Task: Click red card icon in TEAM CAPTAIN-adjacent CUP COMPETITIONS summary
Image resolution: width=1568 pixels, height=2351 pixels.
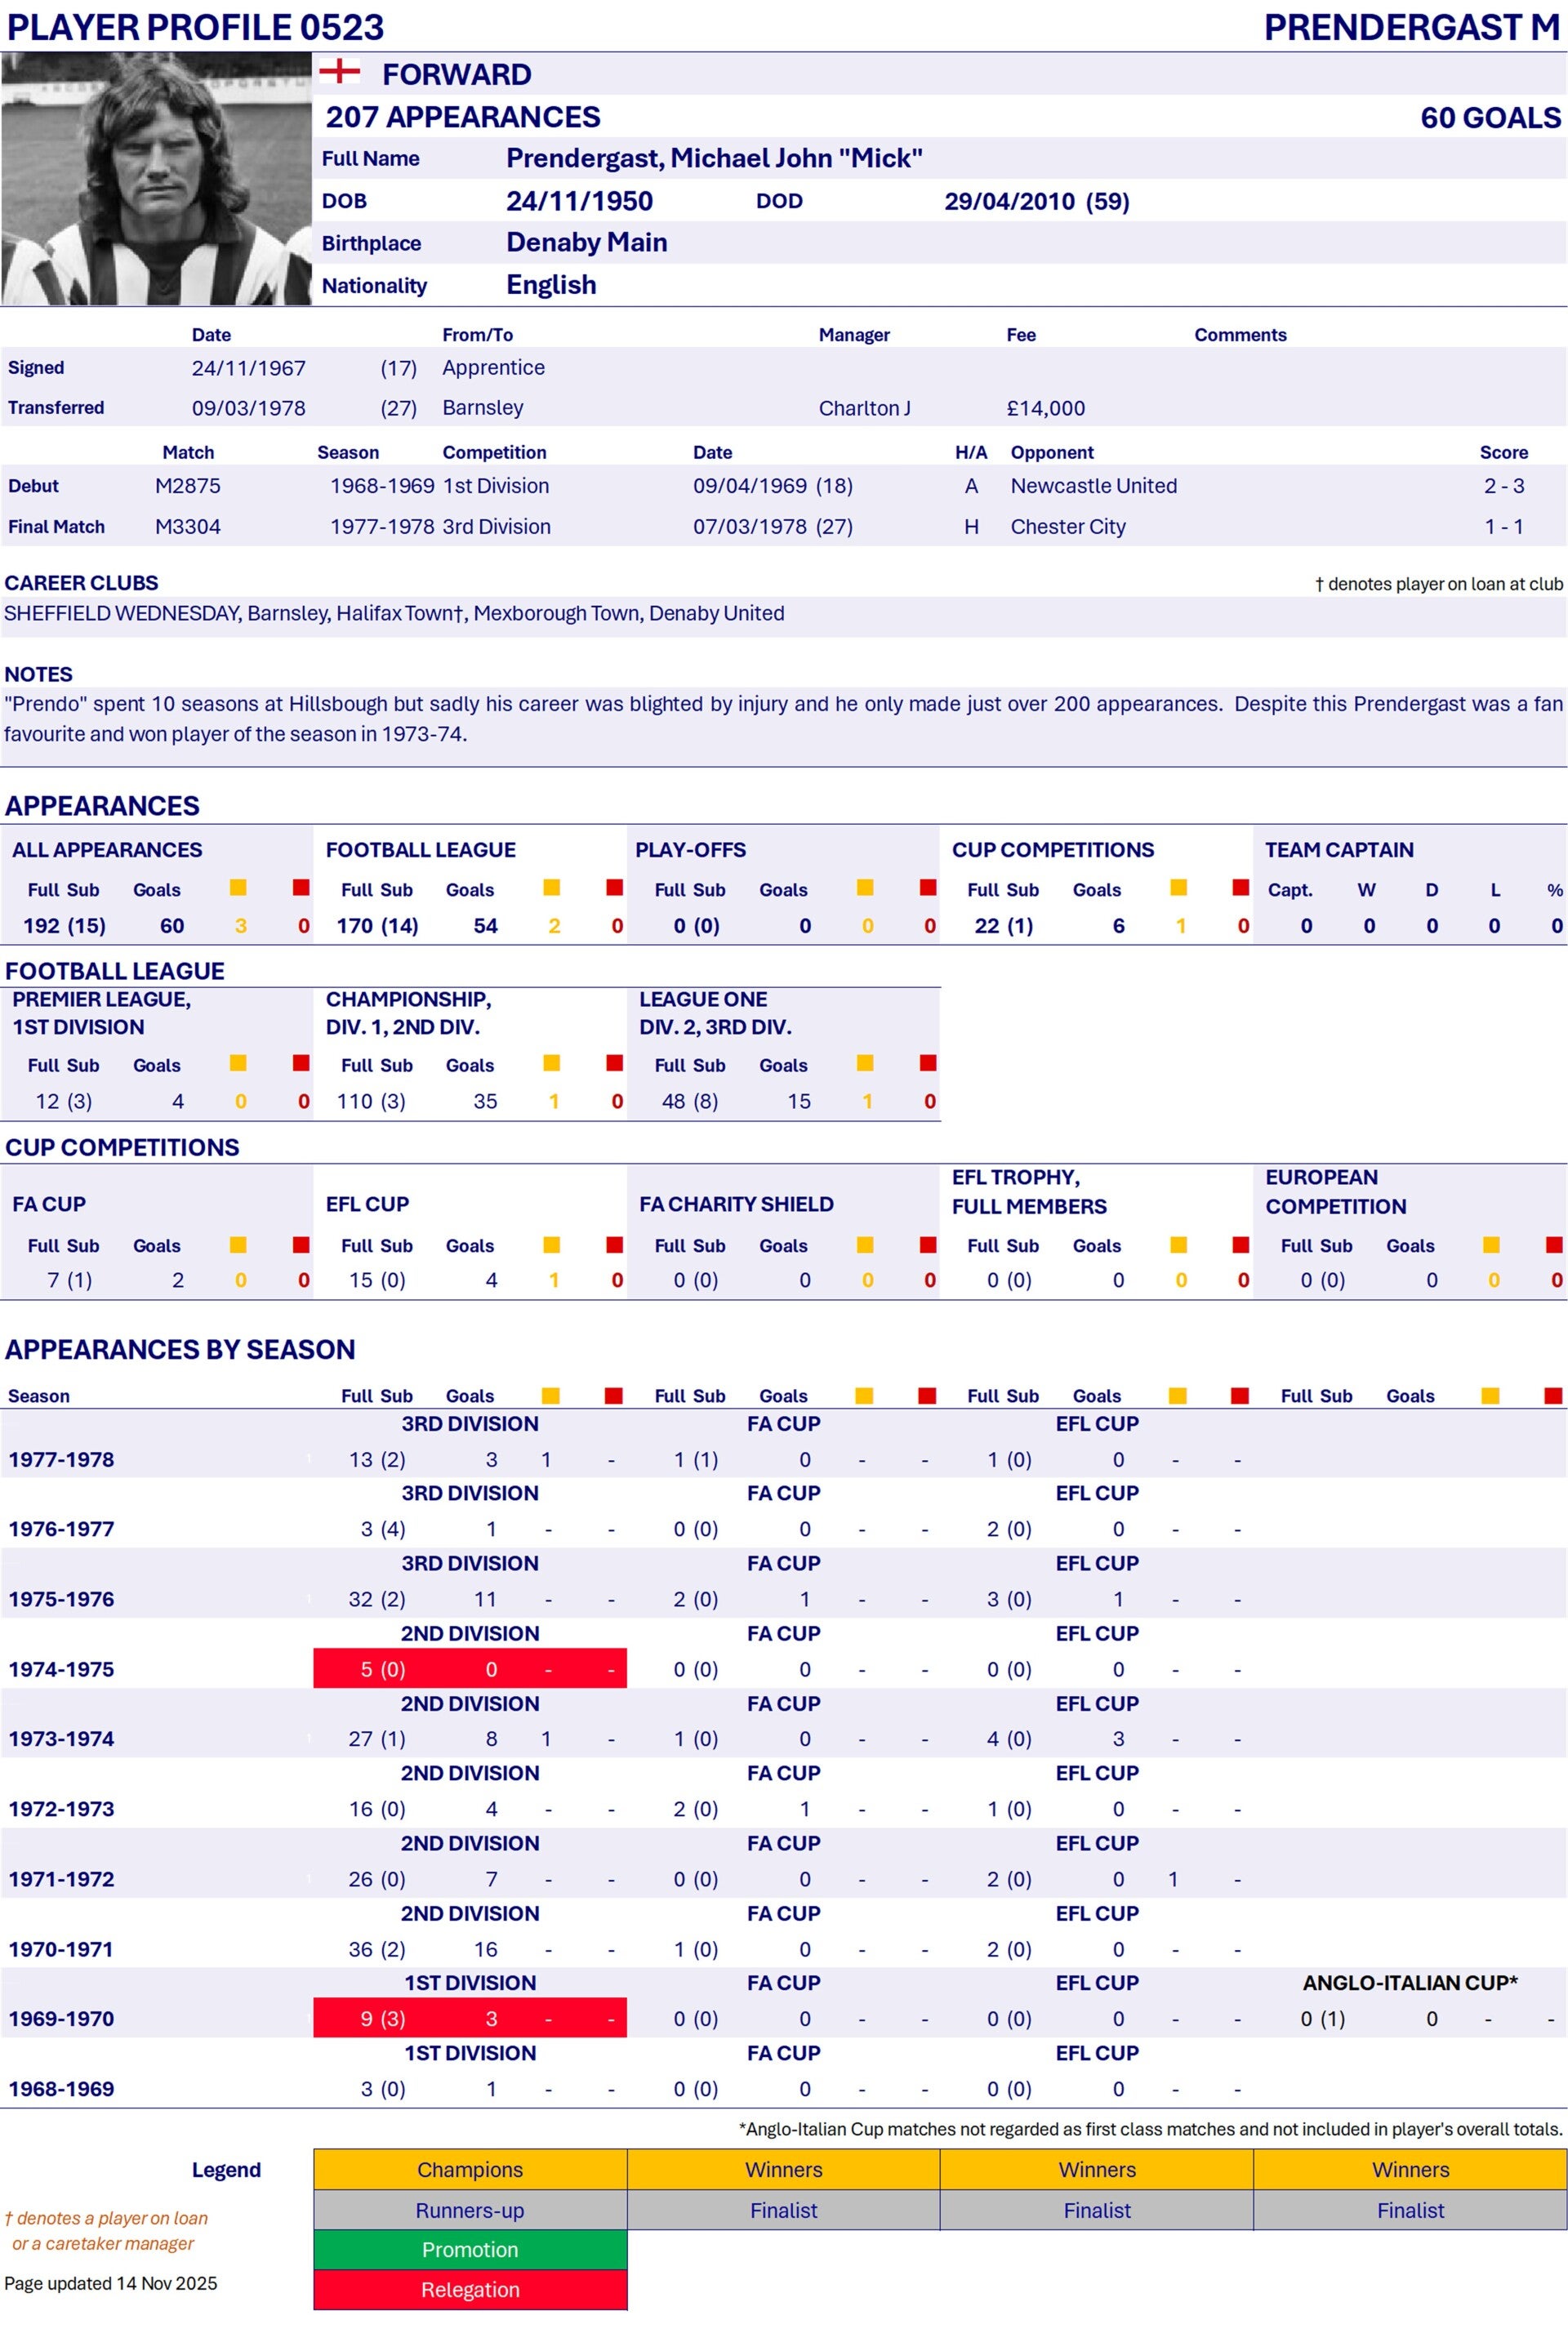Action: click(1241, 887)
